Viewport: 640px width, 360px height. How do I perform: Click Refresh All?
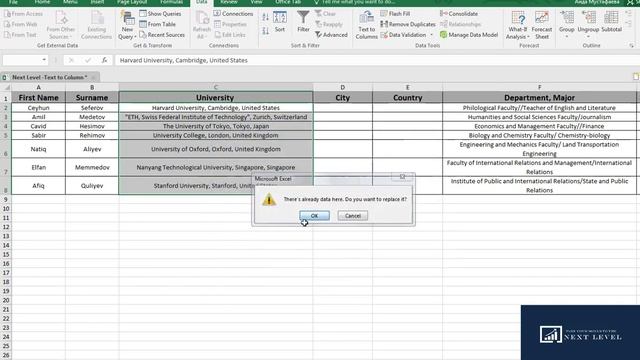(202, 25)
